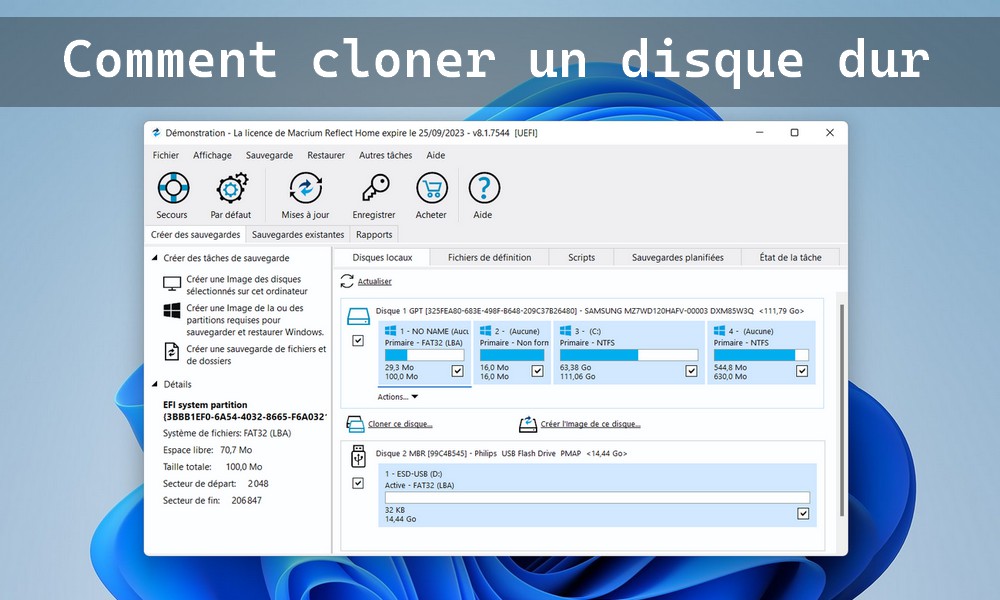Image resolution: width=1000 pixels, height=600 pixels.
Task: Click the Actualiser link
Action: (374, 282)
